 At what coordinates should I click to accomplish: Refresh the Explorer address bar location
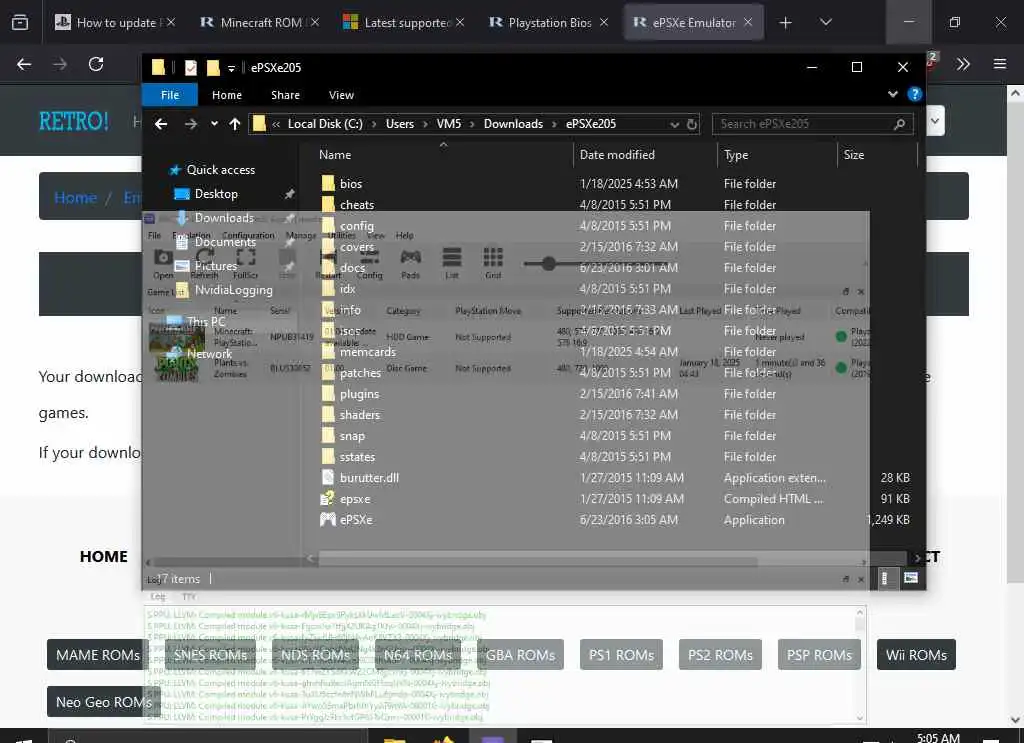click(692, 124)
